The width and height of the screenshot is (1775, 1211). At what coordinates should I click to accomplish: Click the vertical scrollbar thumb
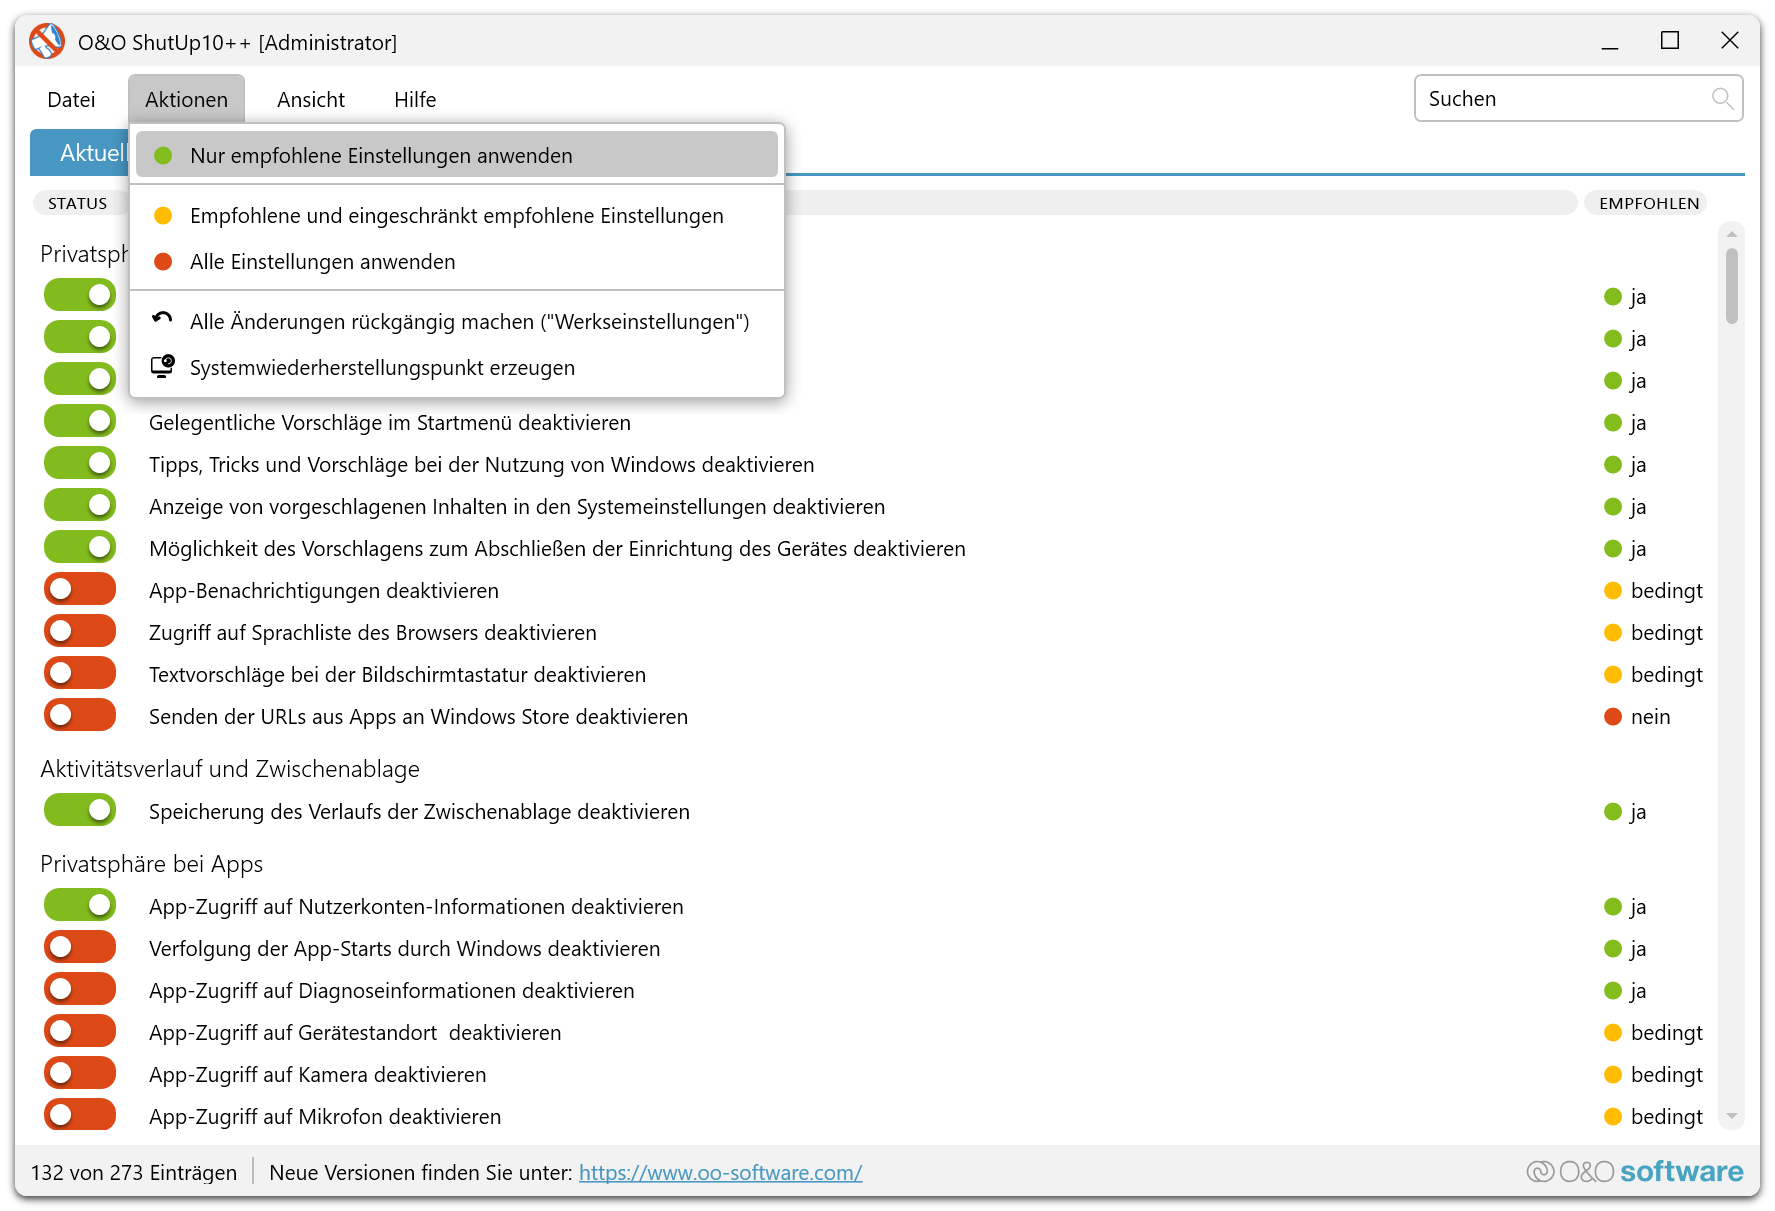[x=1731, y=285]
